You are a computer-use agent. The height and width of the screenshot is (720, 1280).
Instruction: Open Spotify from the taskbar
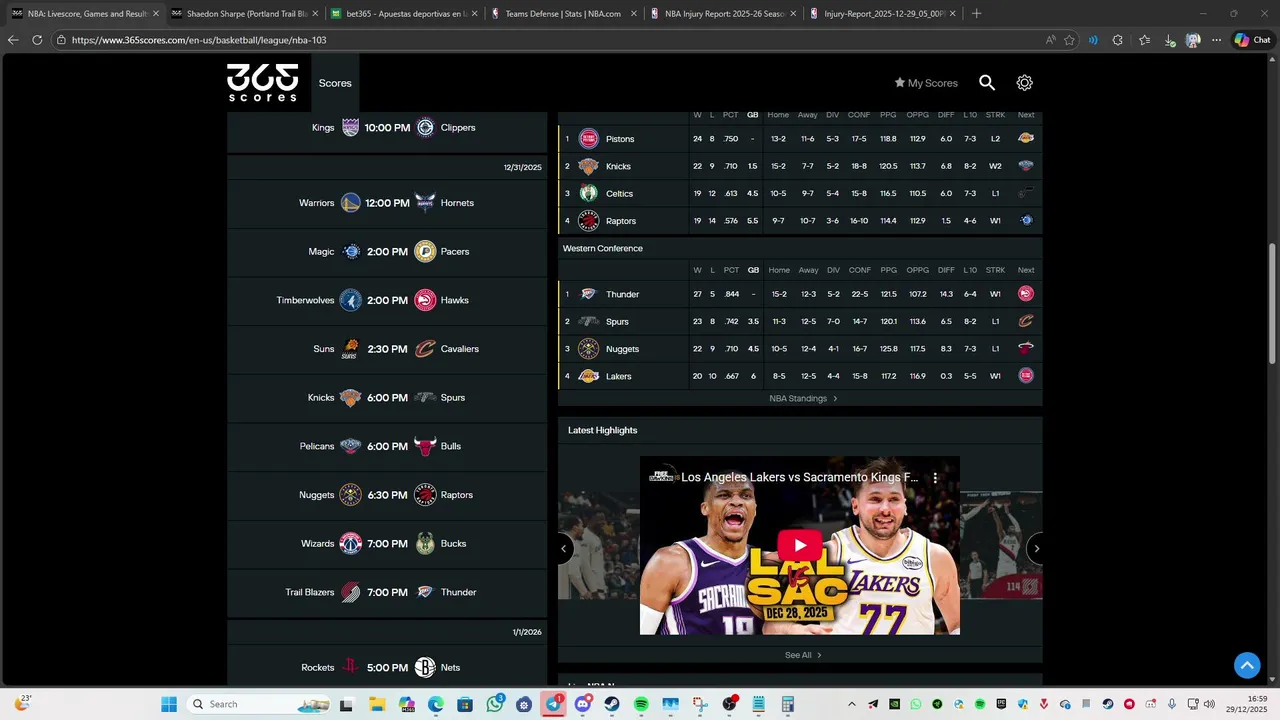click(x=641, y=704)
